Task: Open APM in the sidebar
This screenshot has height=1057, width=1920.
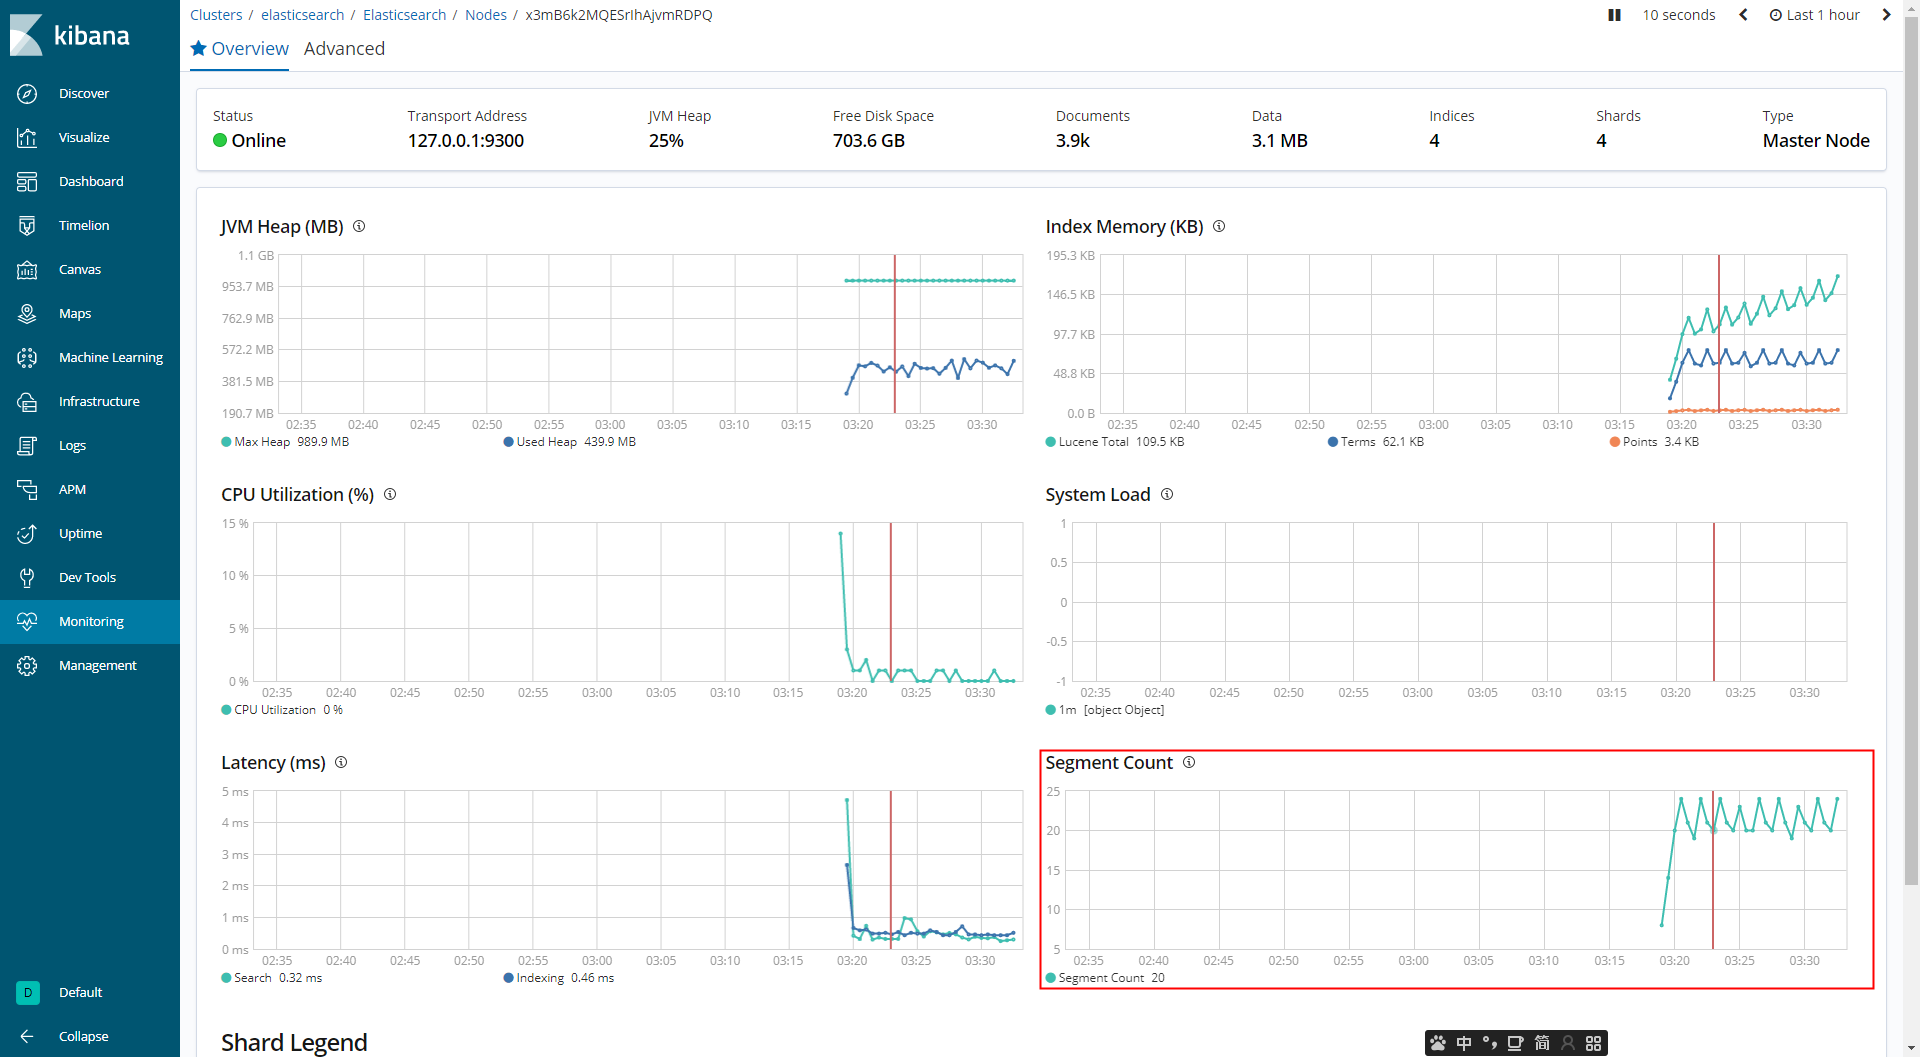Action: pos(90,489)
